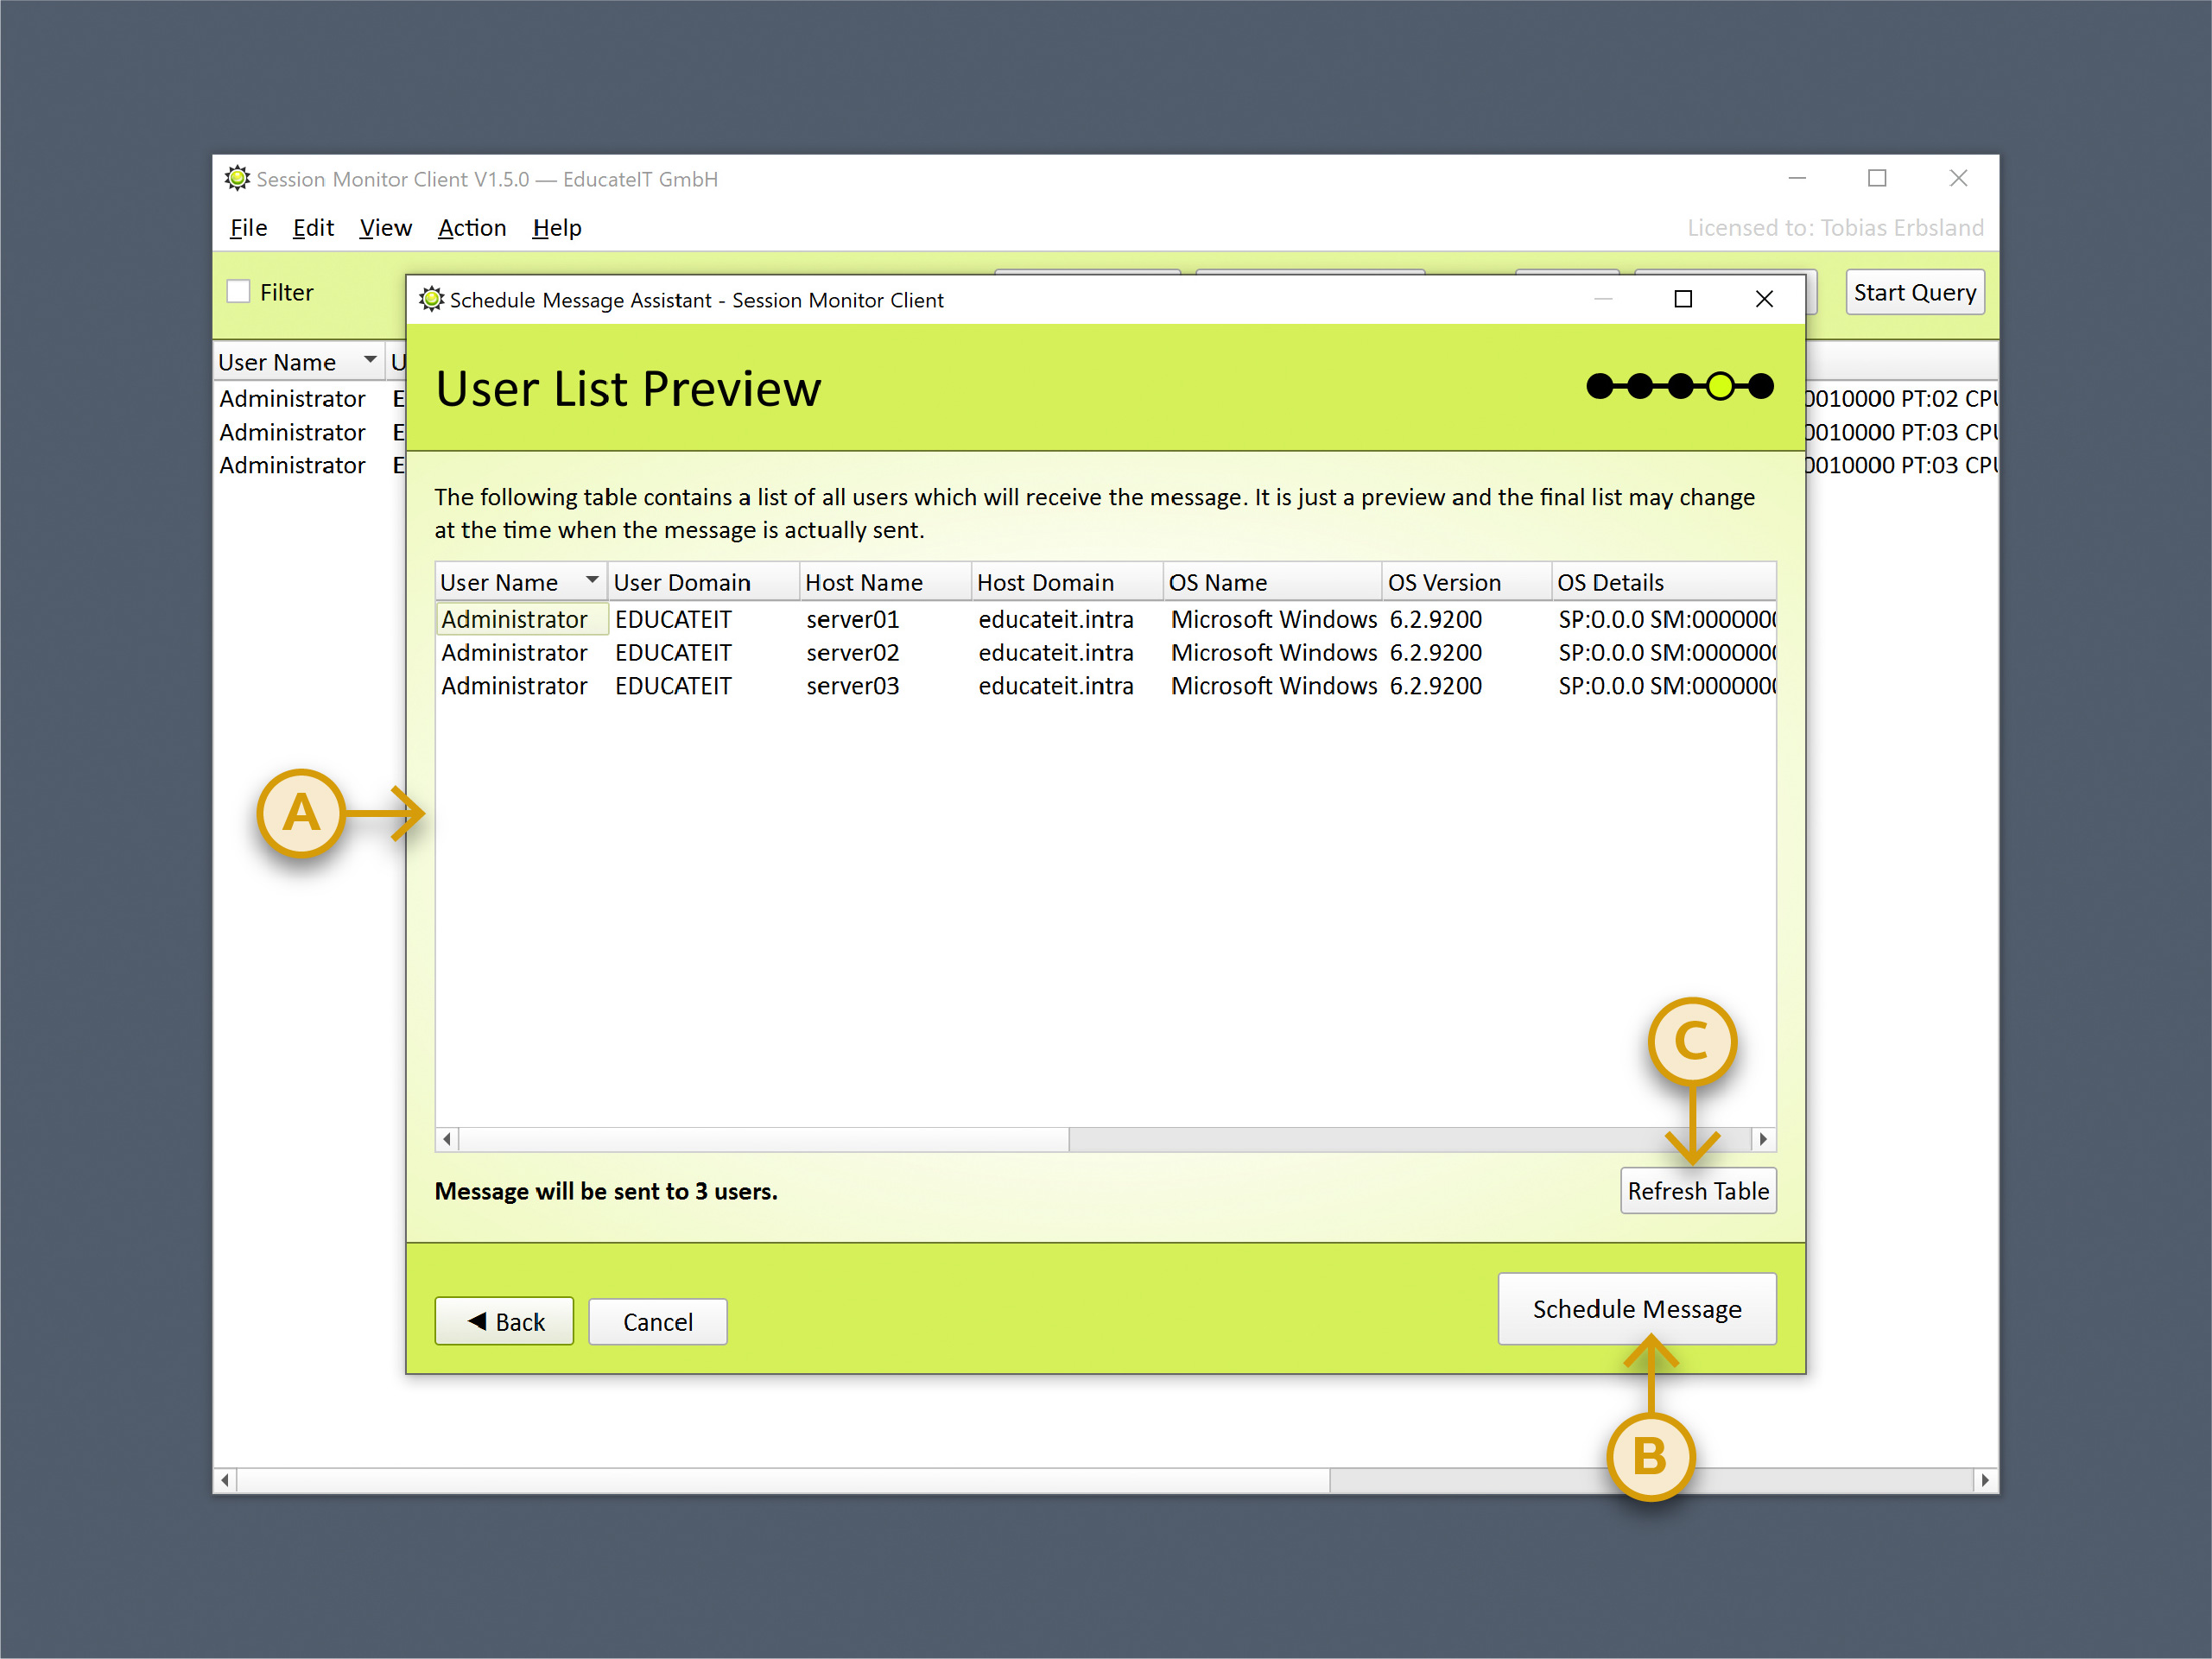
Task: Click main window's bottom right scroll arrow
Action: coord(1985,1480)
